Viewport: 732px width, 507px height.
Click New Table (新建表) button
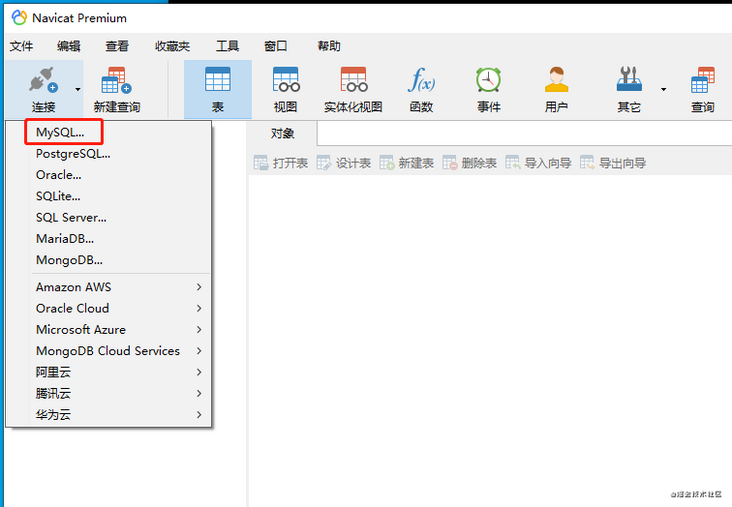pos(407,163)
